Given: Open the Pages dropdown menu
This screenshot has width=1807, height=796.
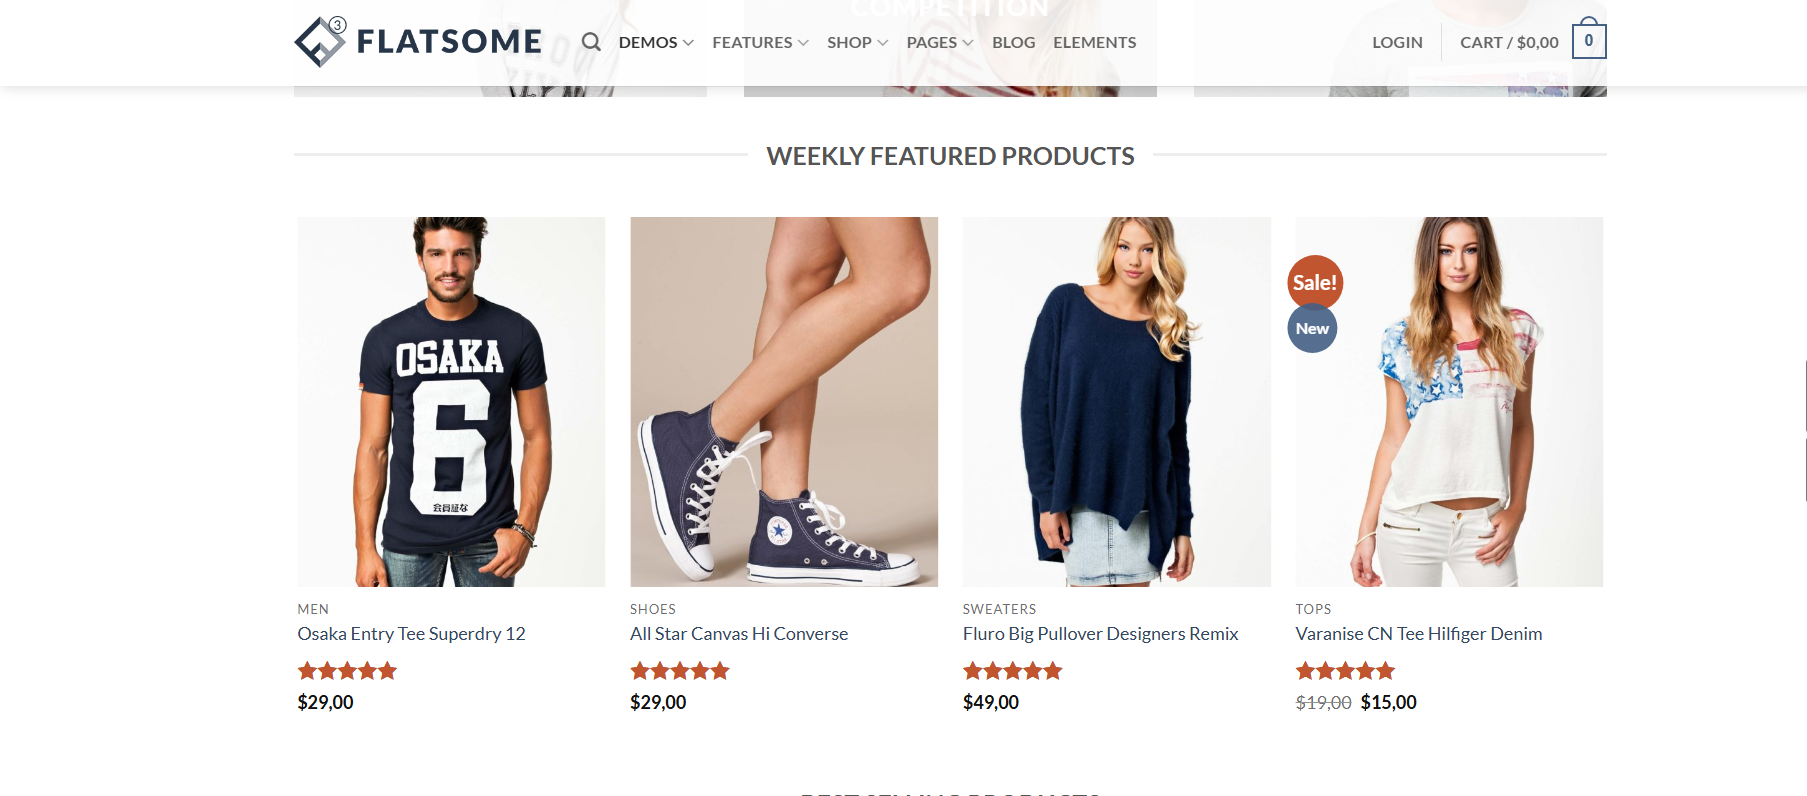Looking at the screenshot, I should point(939,42).
